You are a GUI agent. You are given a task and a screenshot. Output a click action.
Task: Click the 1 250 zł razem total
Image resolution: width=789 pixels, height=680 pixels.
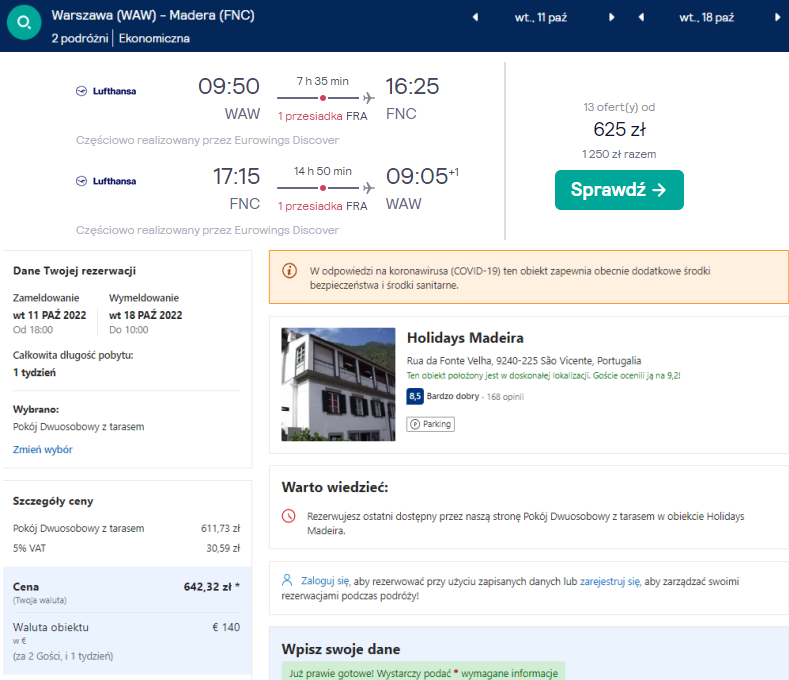pyautogui.click(x=619, y=155)
